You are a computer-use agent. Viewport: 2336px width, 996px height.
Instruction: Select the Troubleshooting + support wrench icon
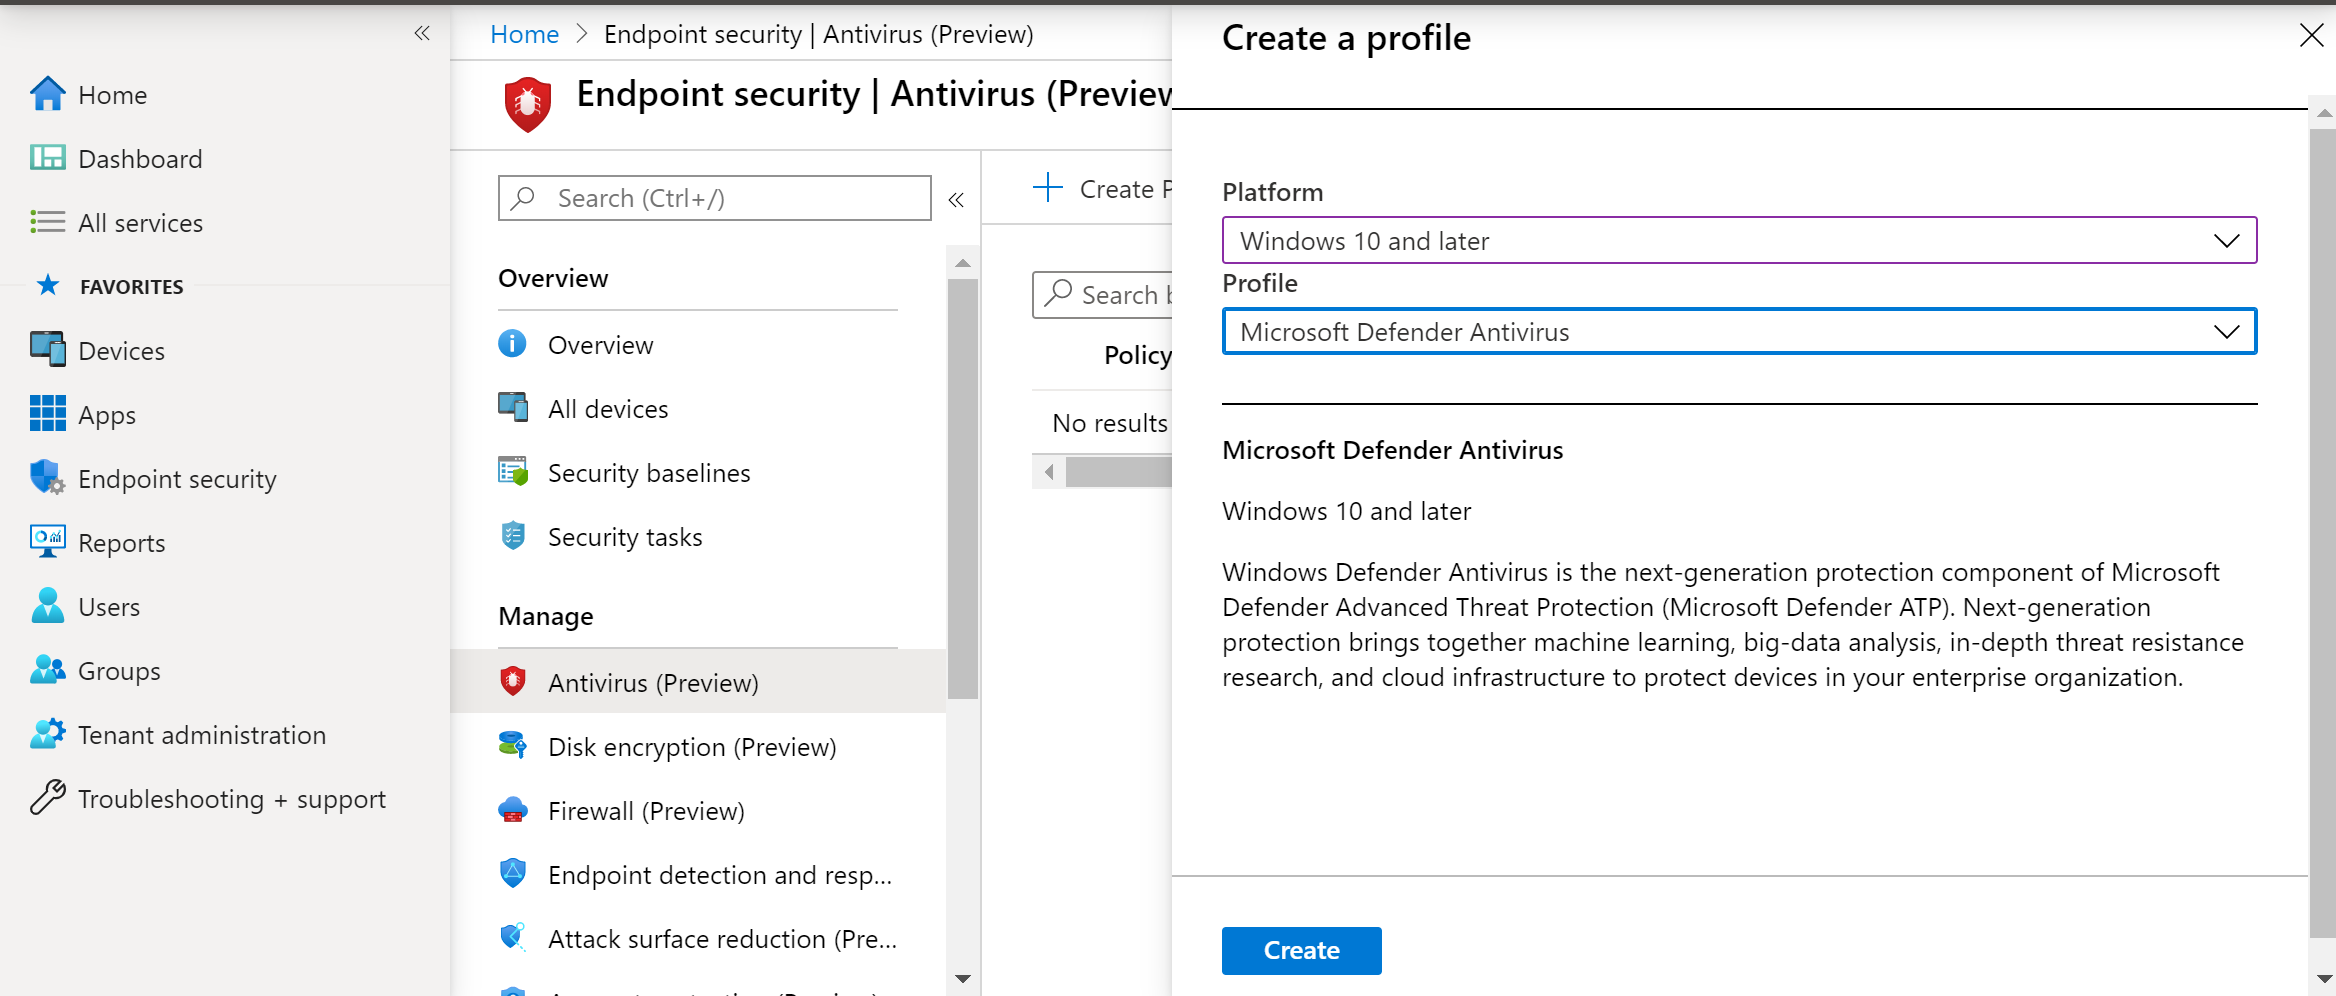(x=47, y=798)
